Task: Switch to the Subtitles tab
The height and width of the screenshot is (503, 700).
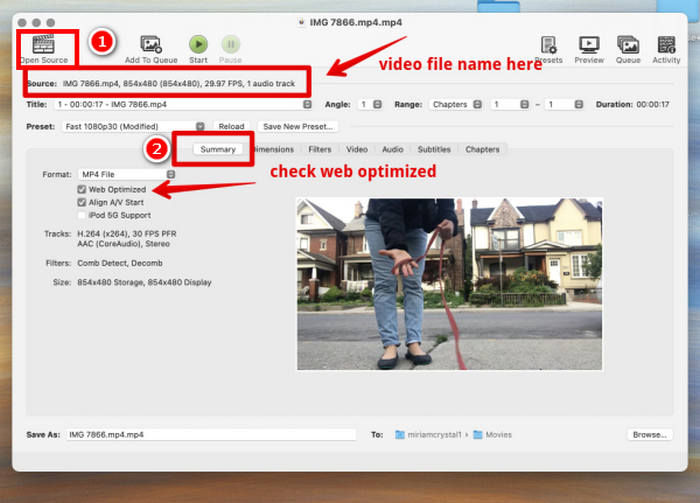Action: pyautogui.click(x=434, y=149)
